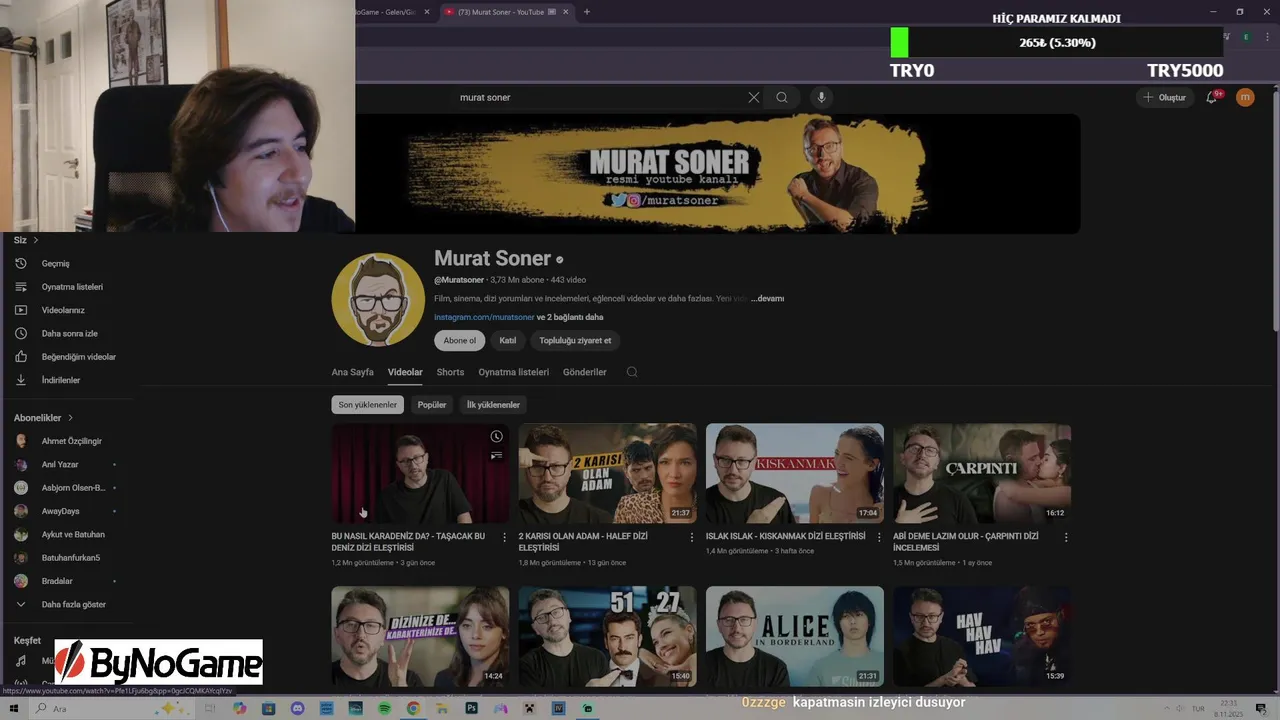Switch to the Shorts tab
The height and width of the screenshot is (720, 1280).
click(450, 372)
